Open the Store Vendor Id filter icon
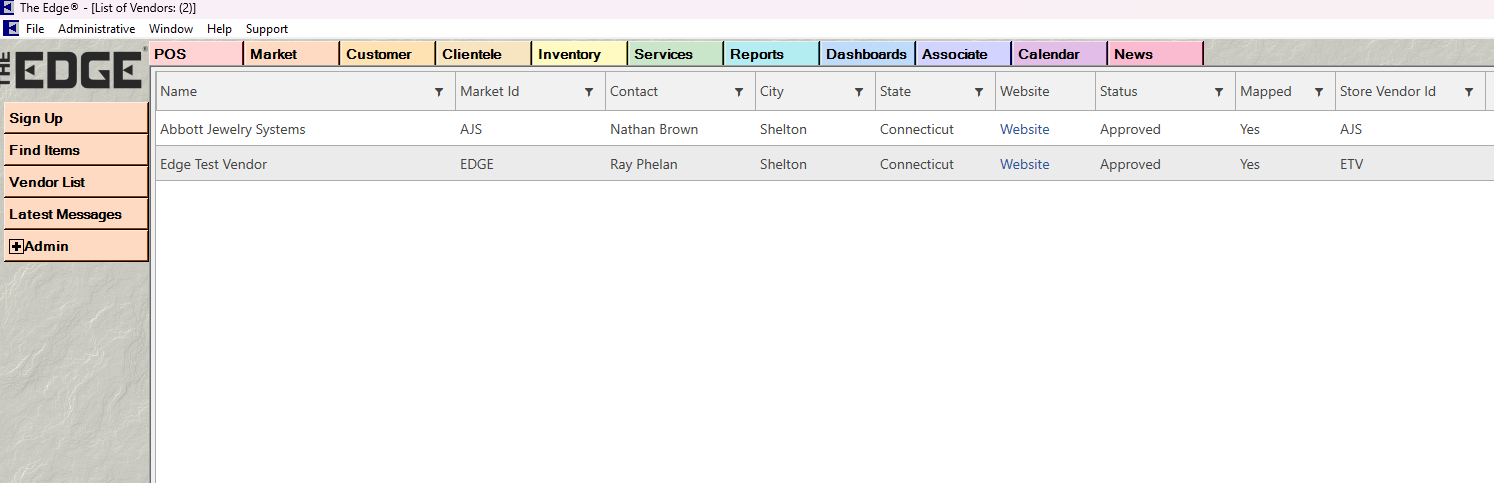 click(1469, 92)
